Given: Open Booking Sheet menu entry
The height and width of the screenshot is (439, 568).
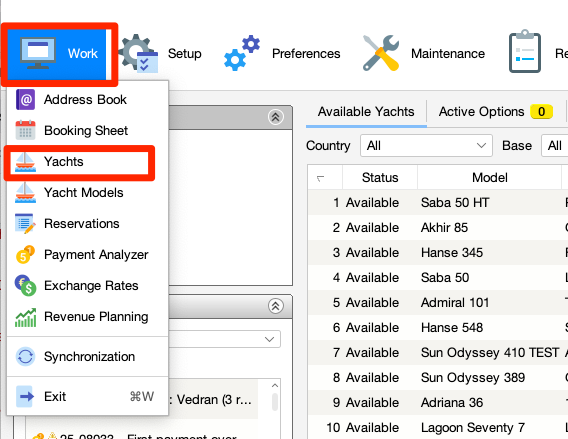Looking at the screenshot, I should point(88,130).
